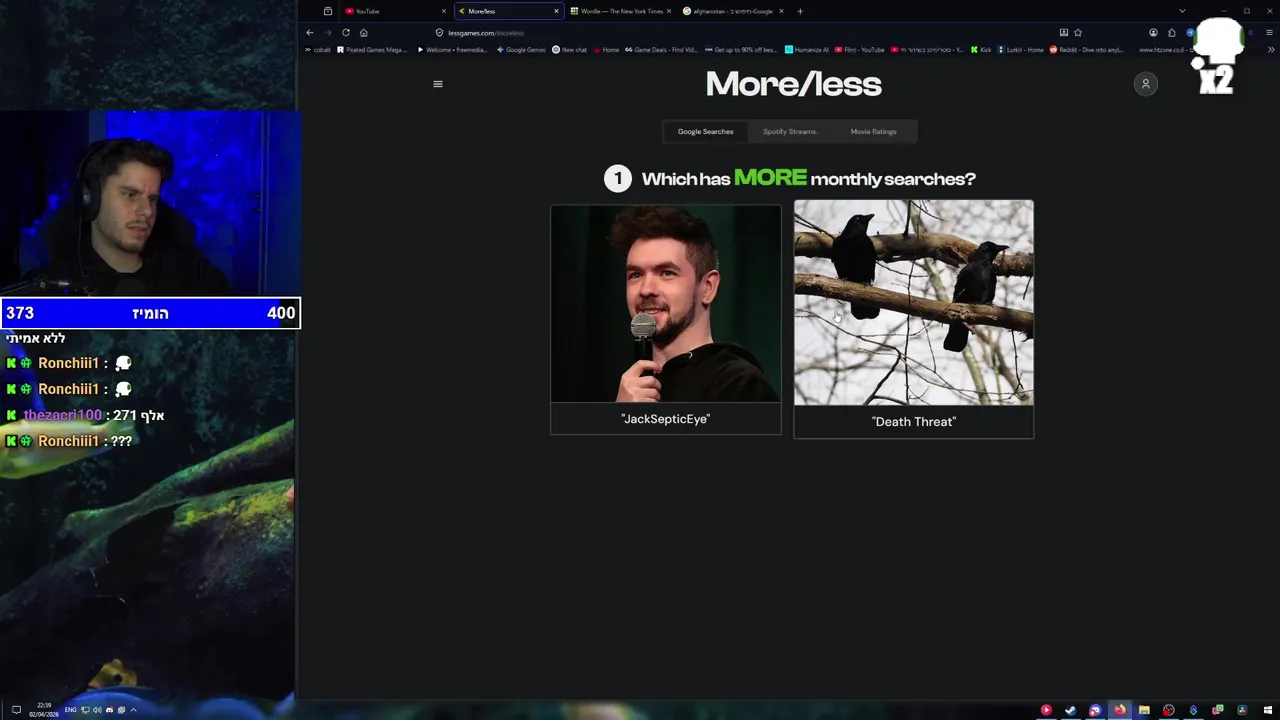Image resolution: width=1280 pixels, height=720 pixels.
Task: Click the ENG language indicator
Action: 71,710
